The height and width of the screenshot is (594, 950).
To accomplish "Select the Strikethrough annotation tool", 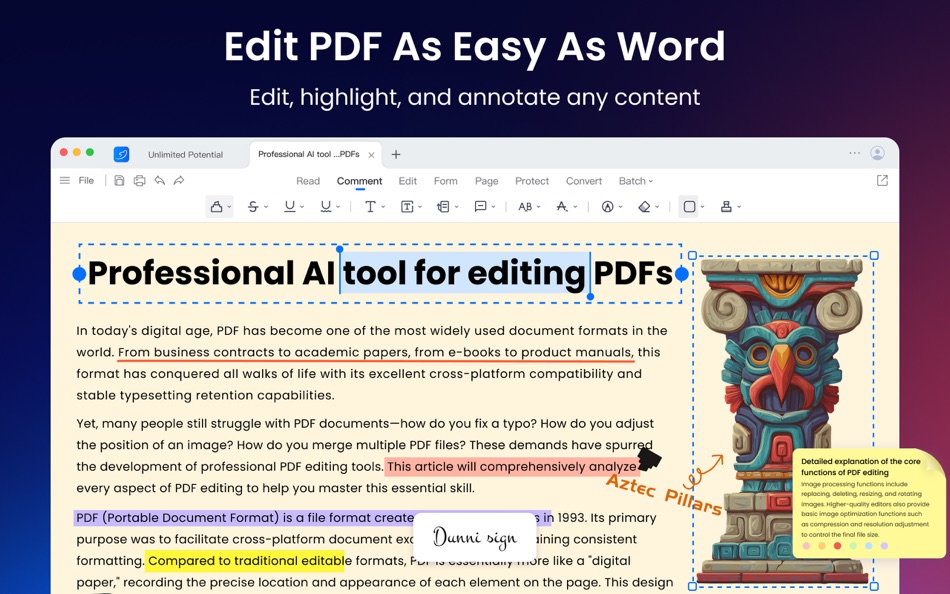I will pos(254,206).
